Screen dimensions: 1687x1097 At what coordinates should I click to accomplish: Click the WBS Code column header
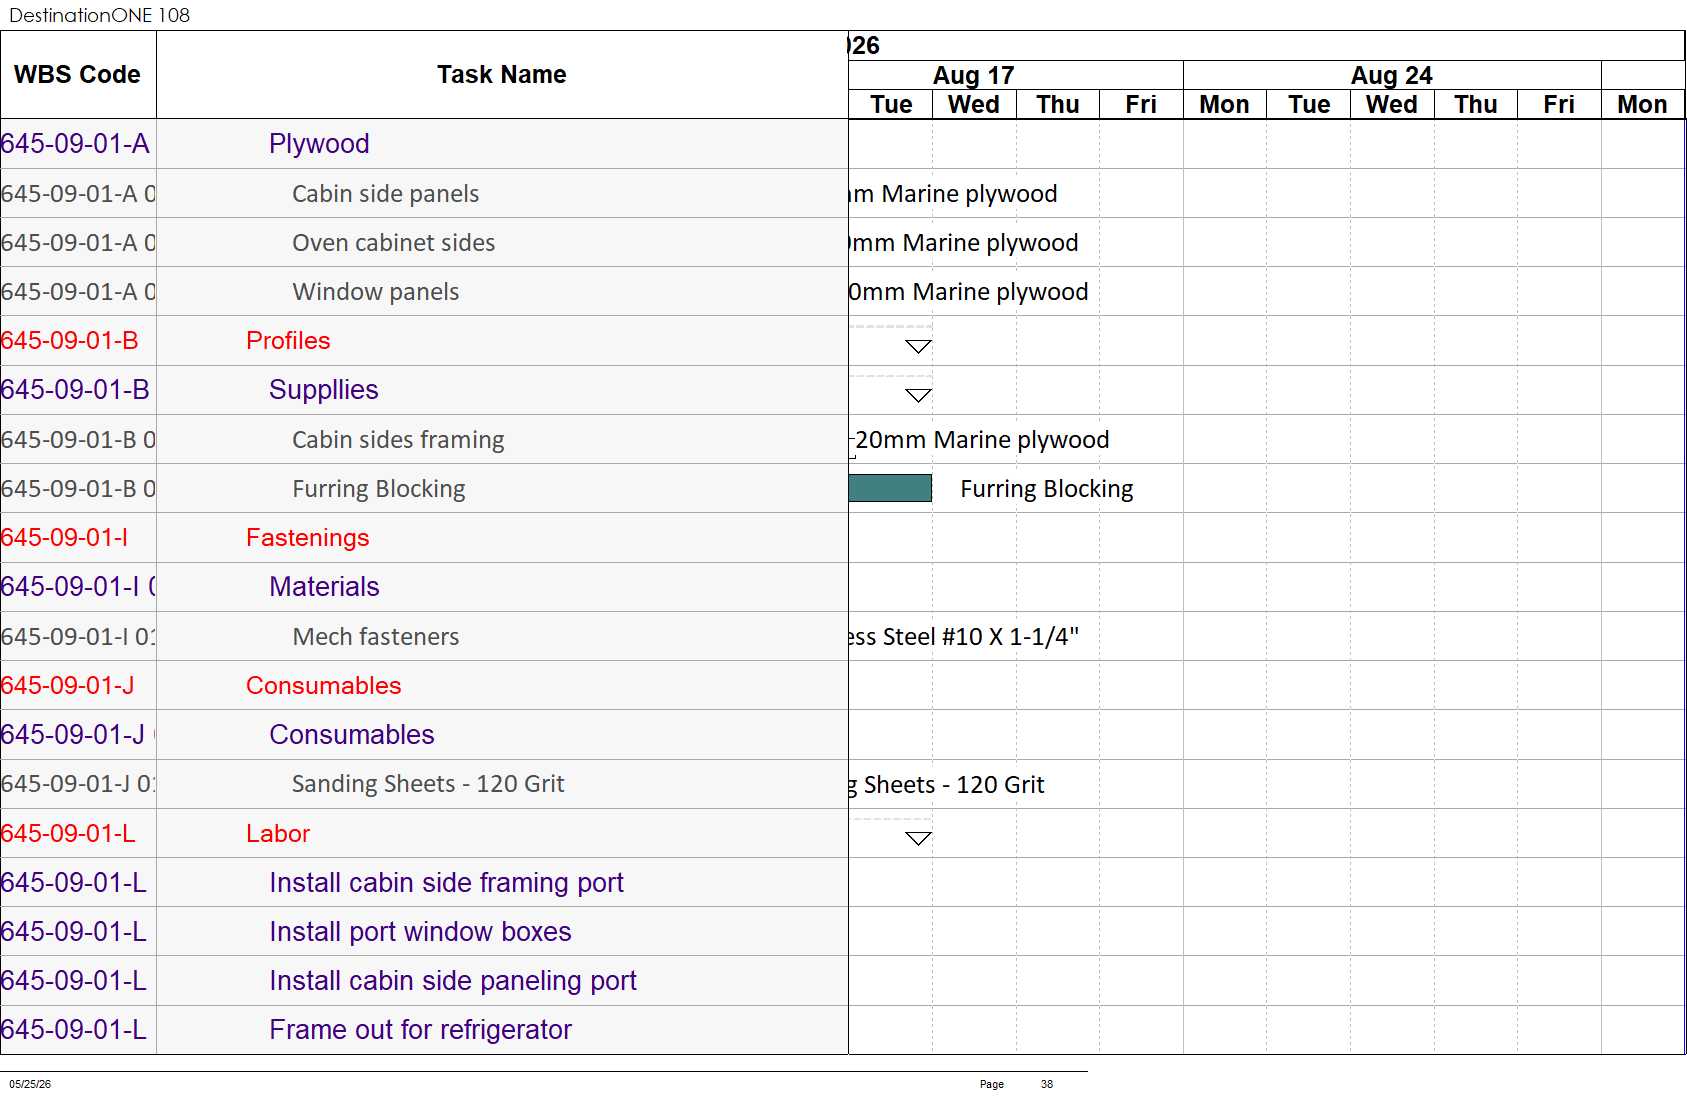coord(77,75)
